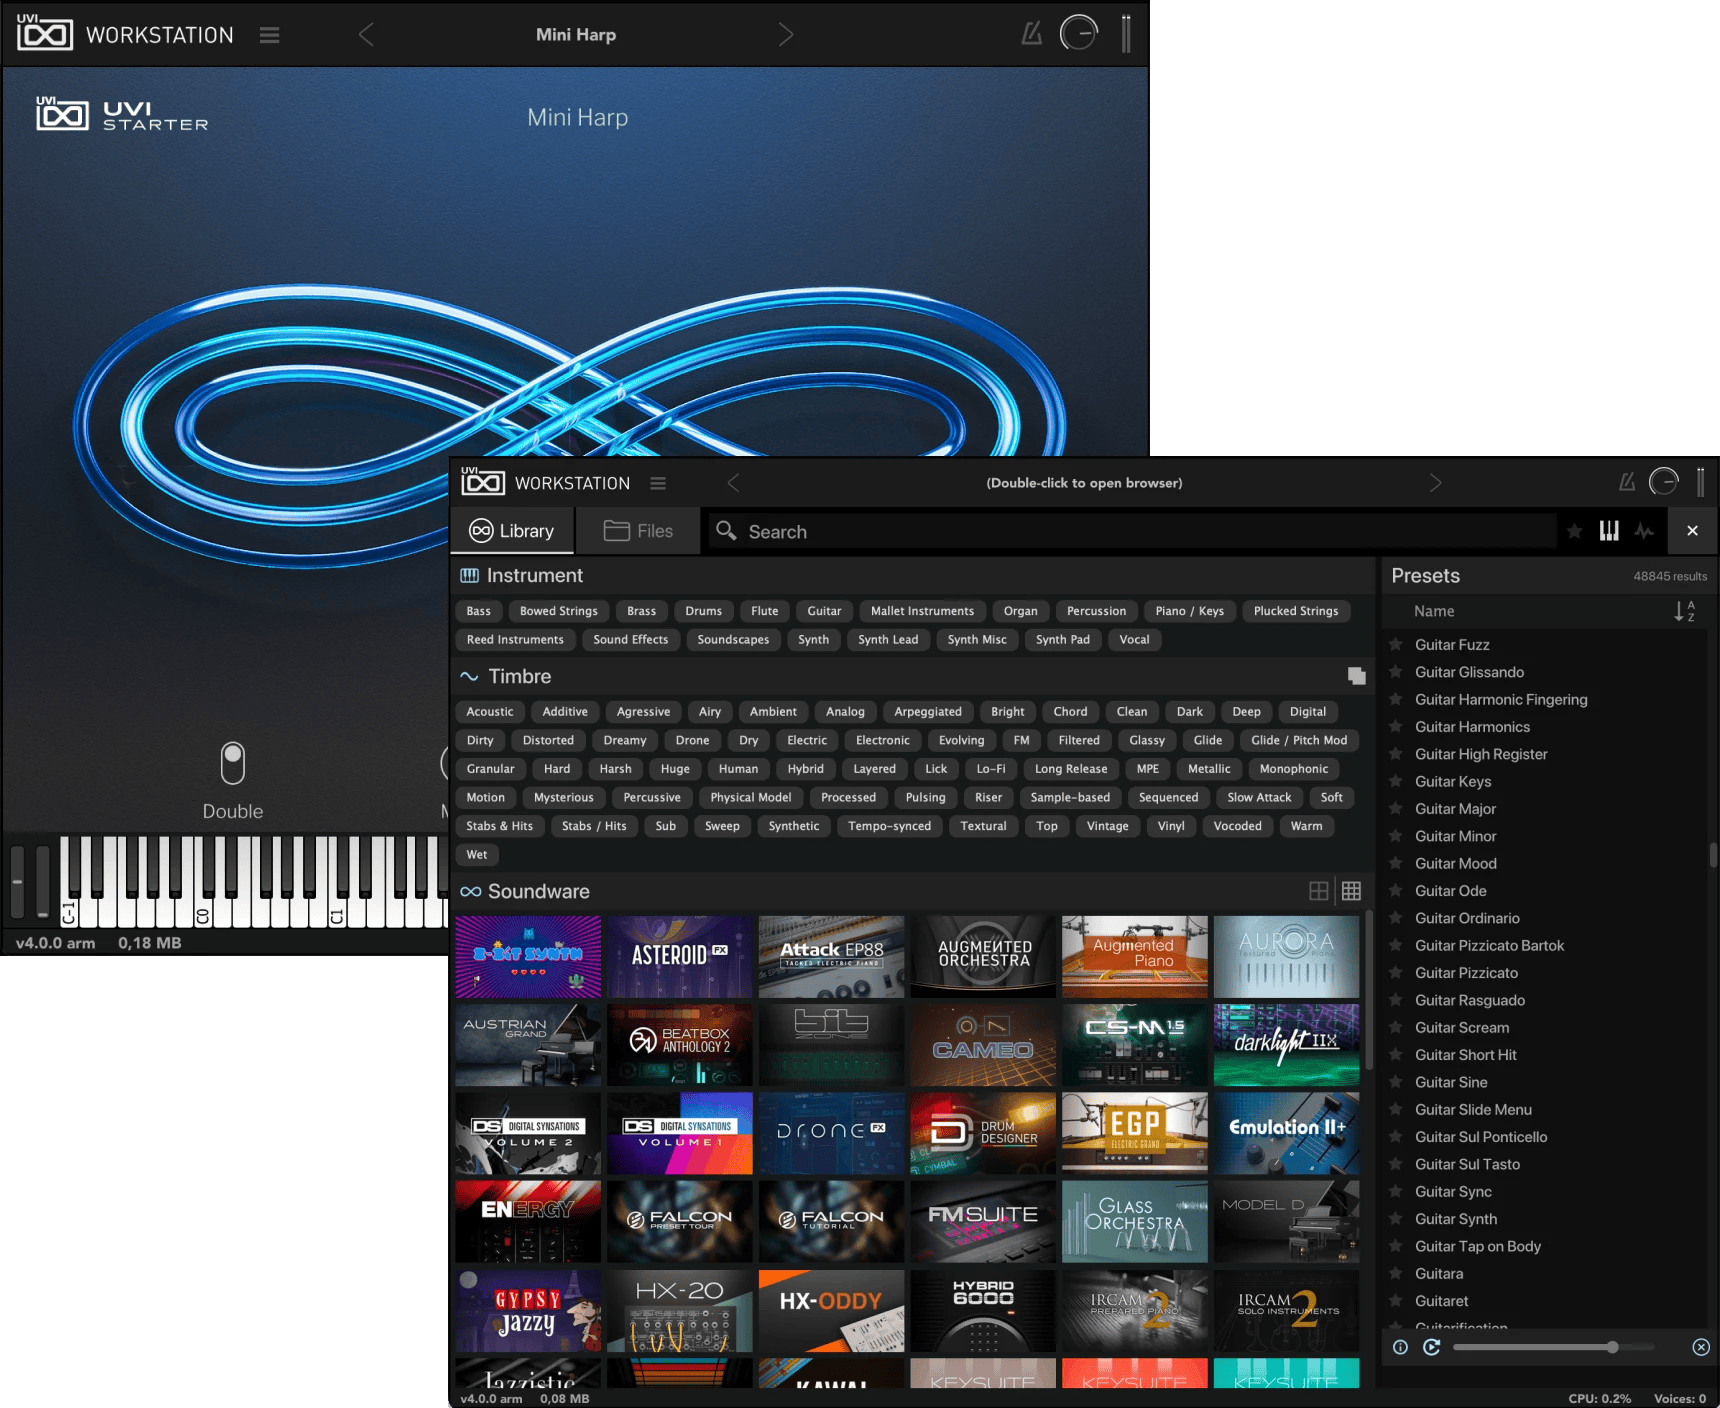Select the Vintage timbre tag
This screenshot has height=1408, width=1720.
(x=1107, y=826)
